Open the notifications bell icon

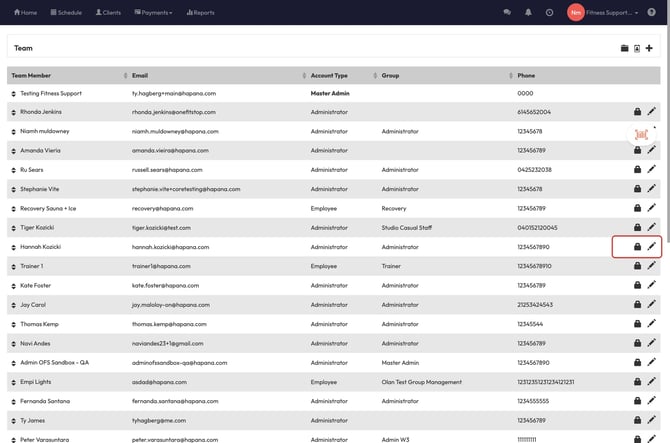(x=528, y=12)
